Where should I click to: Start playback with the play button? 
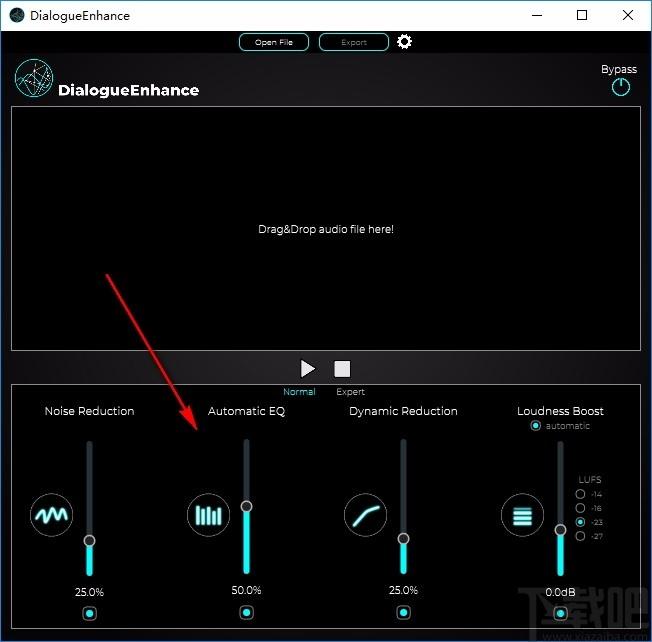[308, 368]
